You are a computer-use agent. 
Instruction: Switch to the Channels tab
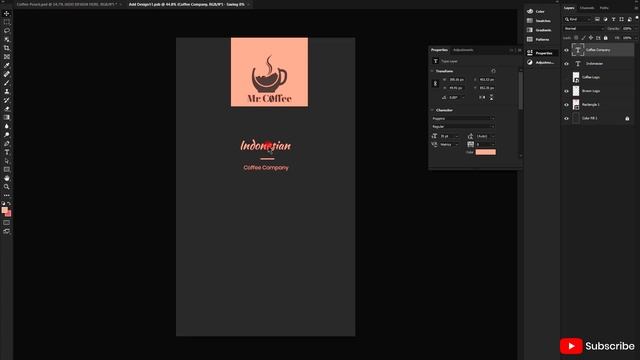point(587,8)
